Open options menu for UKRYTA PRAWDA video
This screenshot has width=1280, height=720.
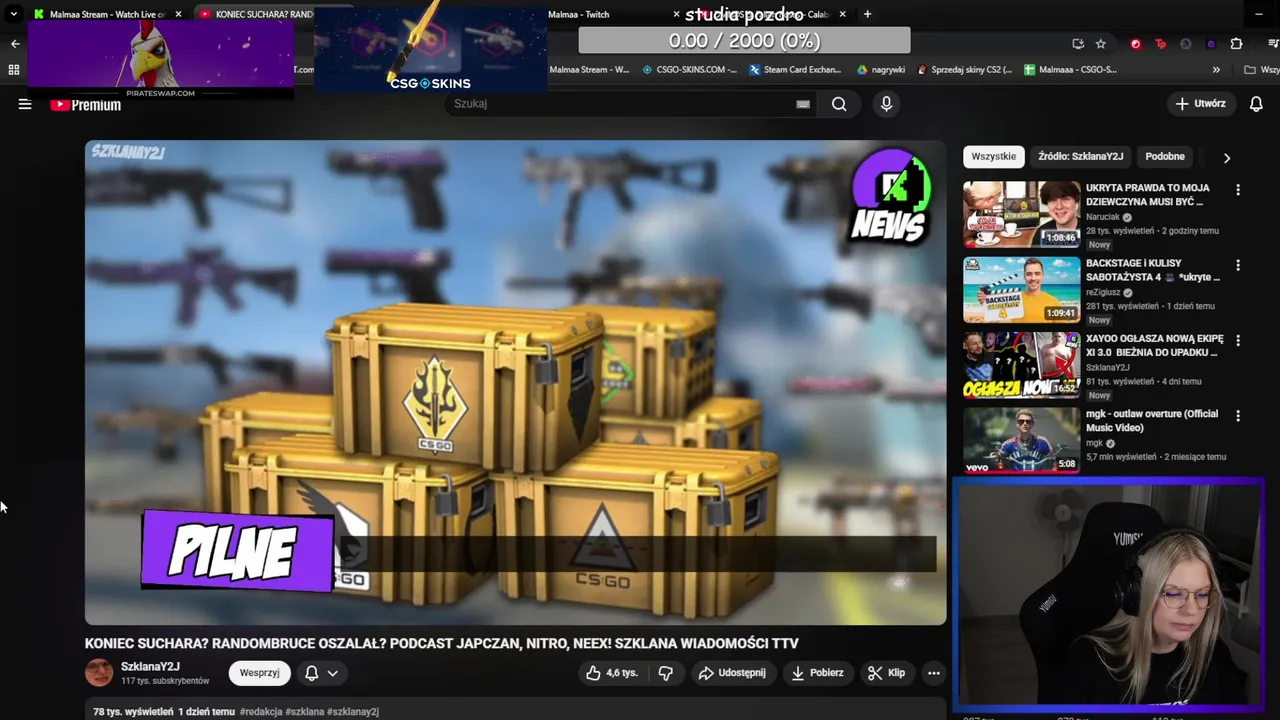click(1238, 190)
